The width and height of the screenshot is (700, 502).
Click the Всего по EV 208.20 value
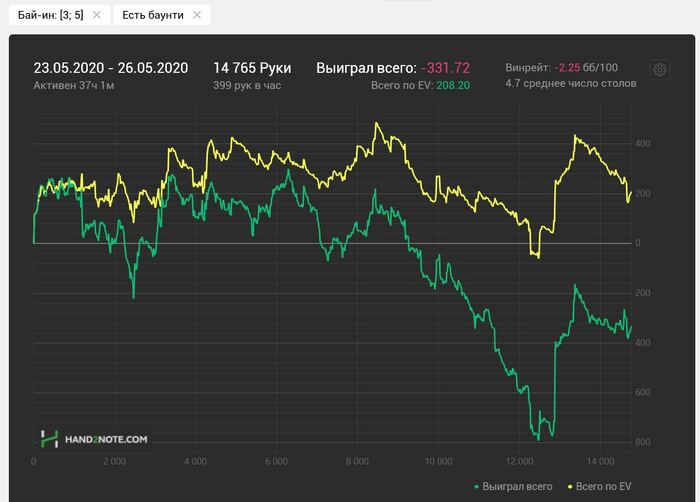tap(420, 86)
